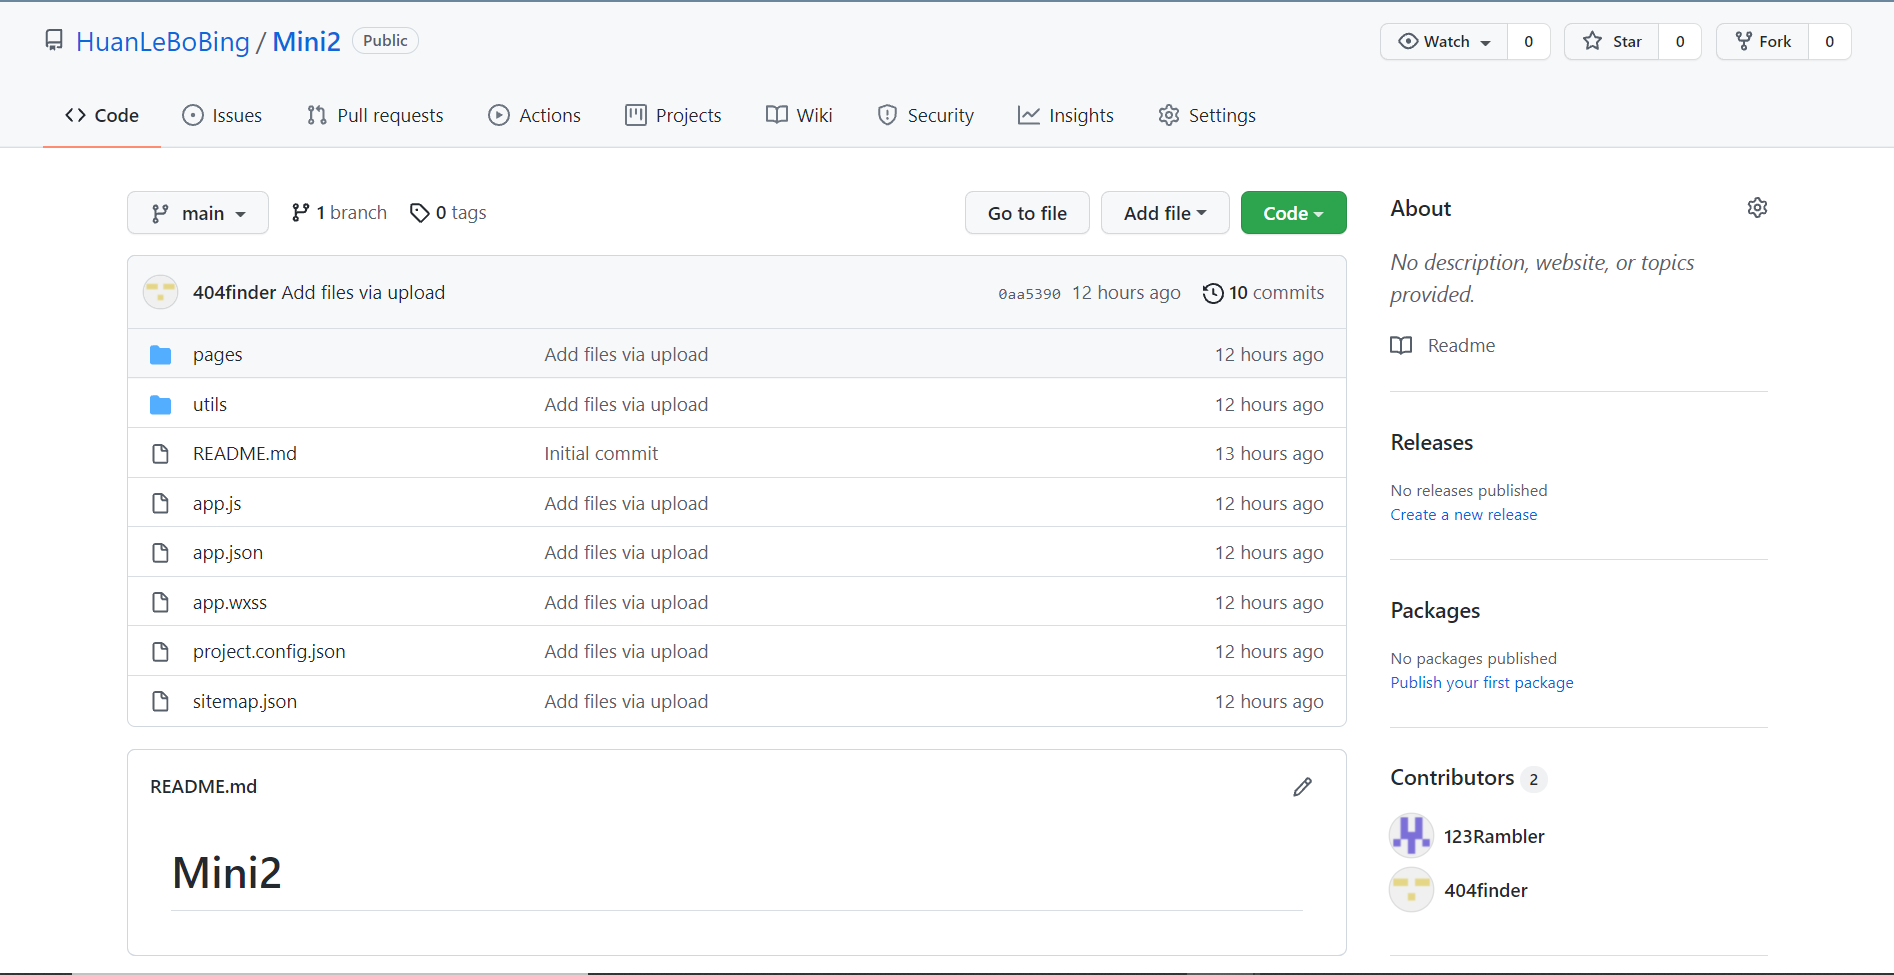
Task: Click Create a new release link
Action: coord(1463,515)
